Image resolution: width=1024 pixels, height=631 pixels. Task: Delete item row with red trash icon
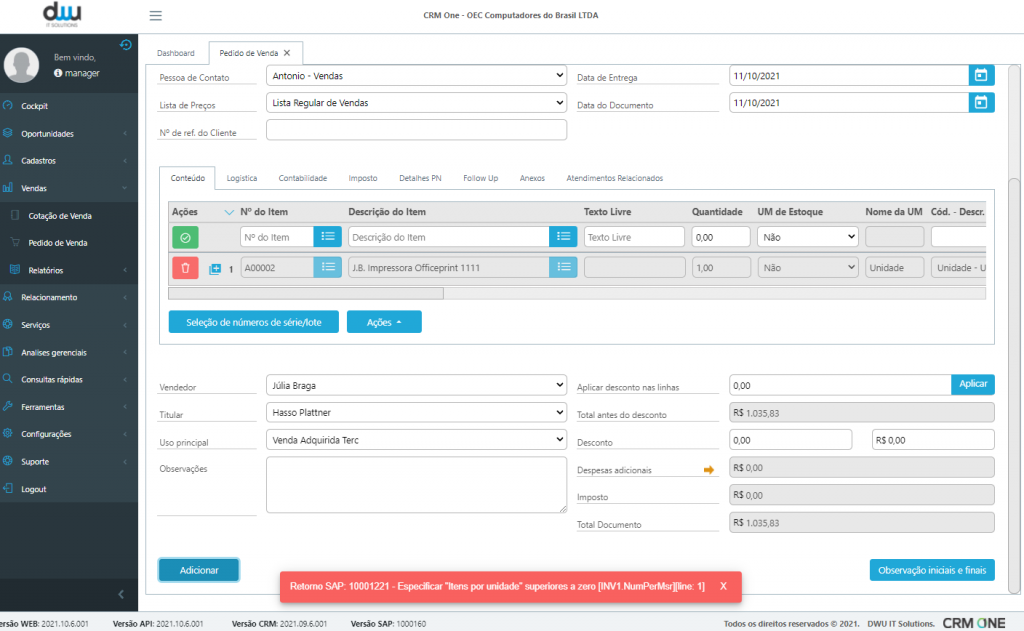click(x=185, y=268)
